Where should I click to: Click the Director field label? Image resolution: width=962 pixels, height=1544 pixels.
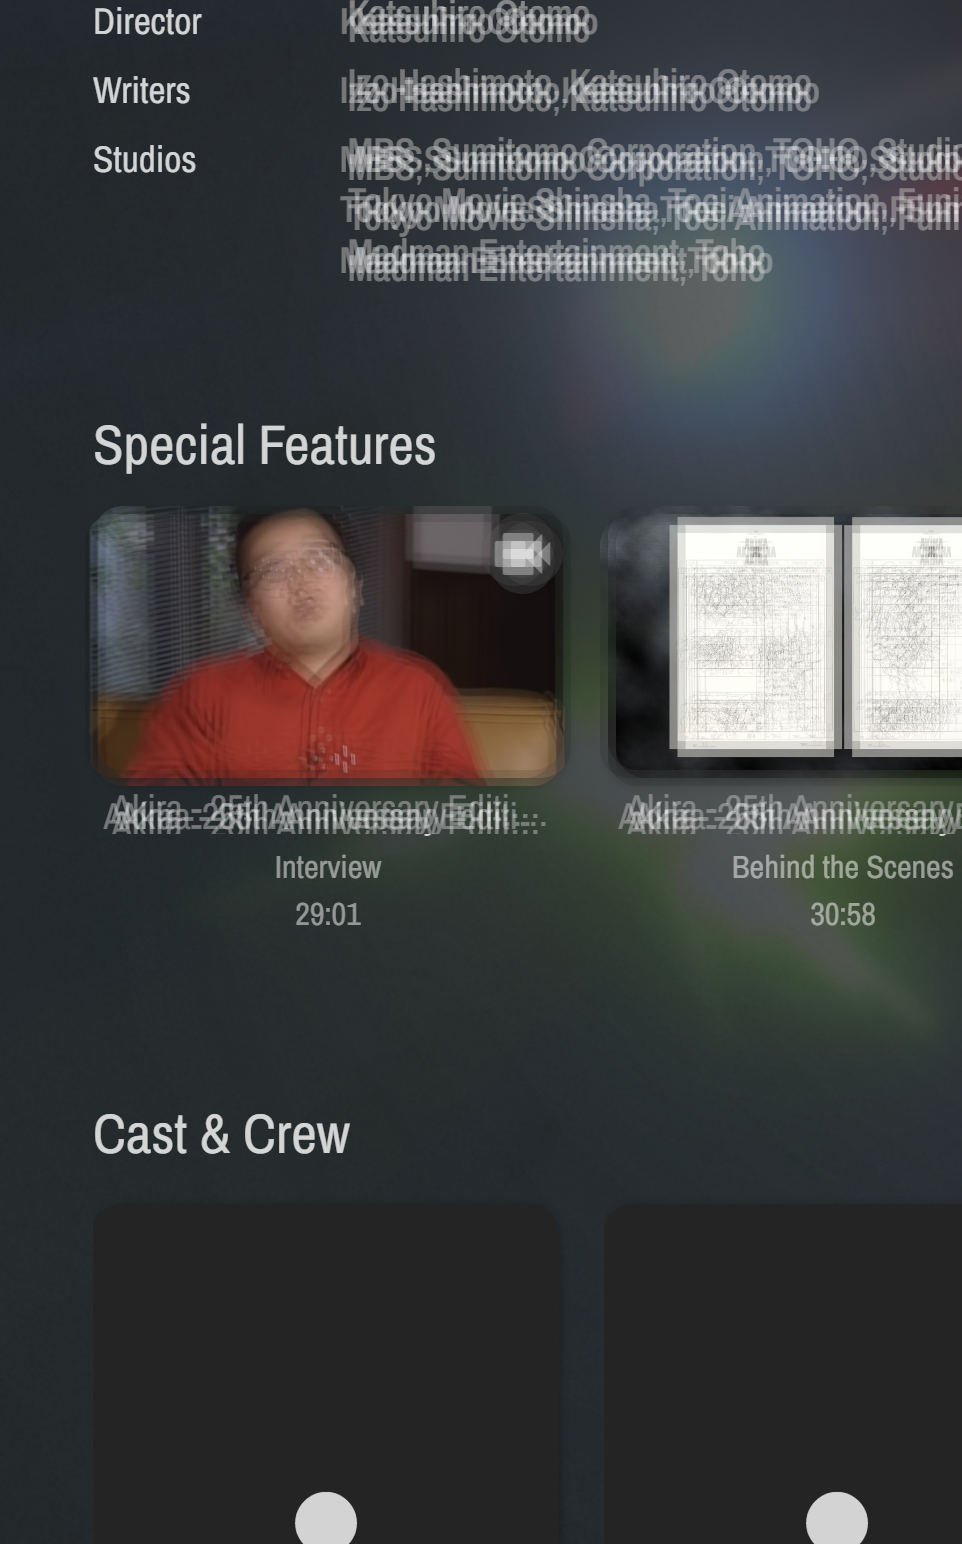[x=147, y=21]
